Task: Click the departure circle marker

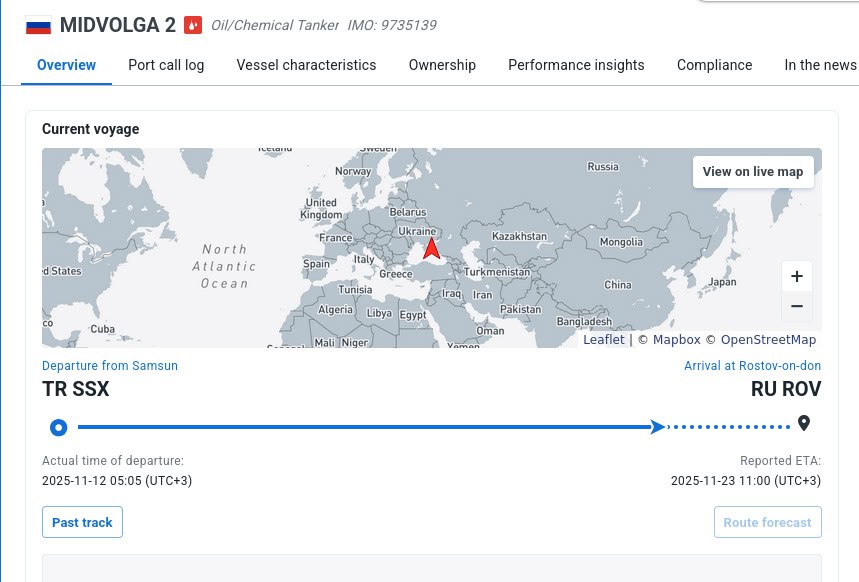Action: click(x=59, y=428)
